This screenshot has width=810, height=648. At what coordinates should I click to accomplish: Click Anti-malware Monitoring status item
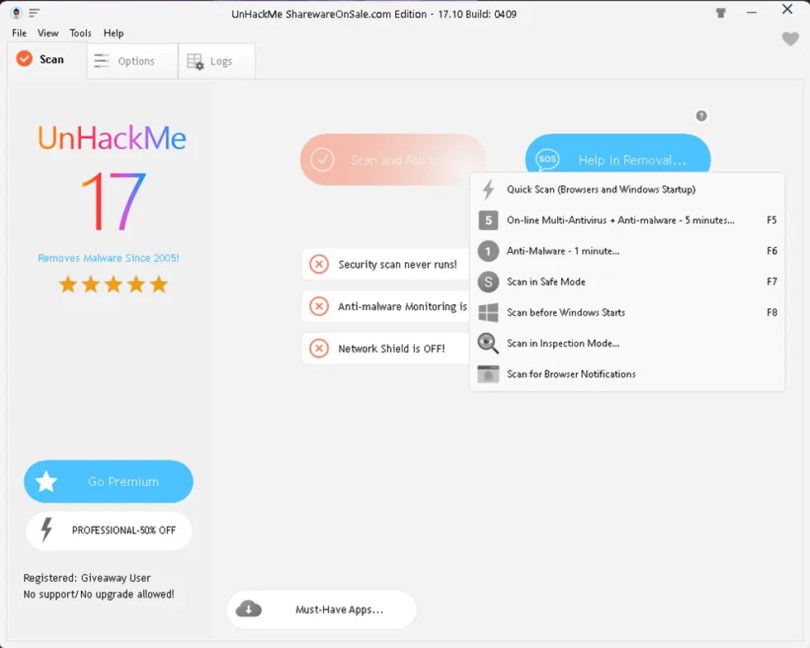(x=385, y=306)
